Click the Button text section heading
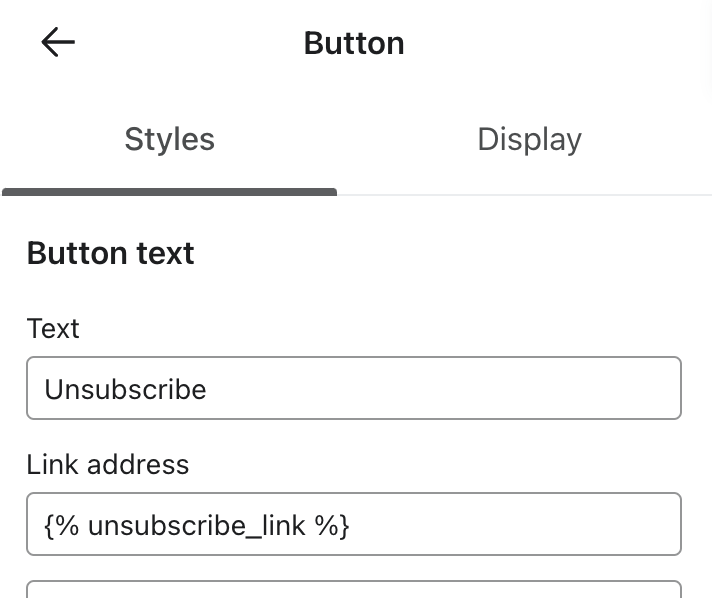Screen dimensions: 712x598 [110, 253]
